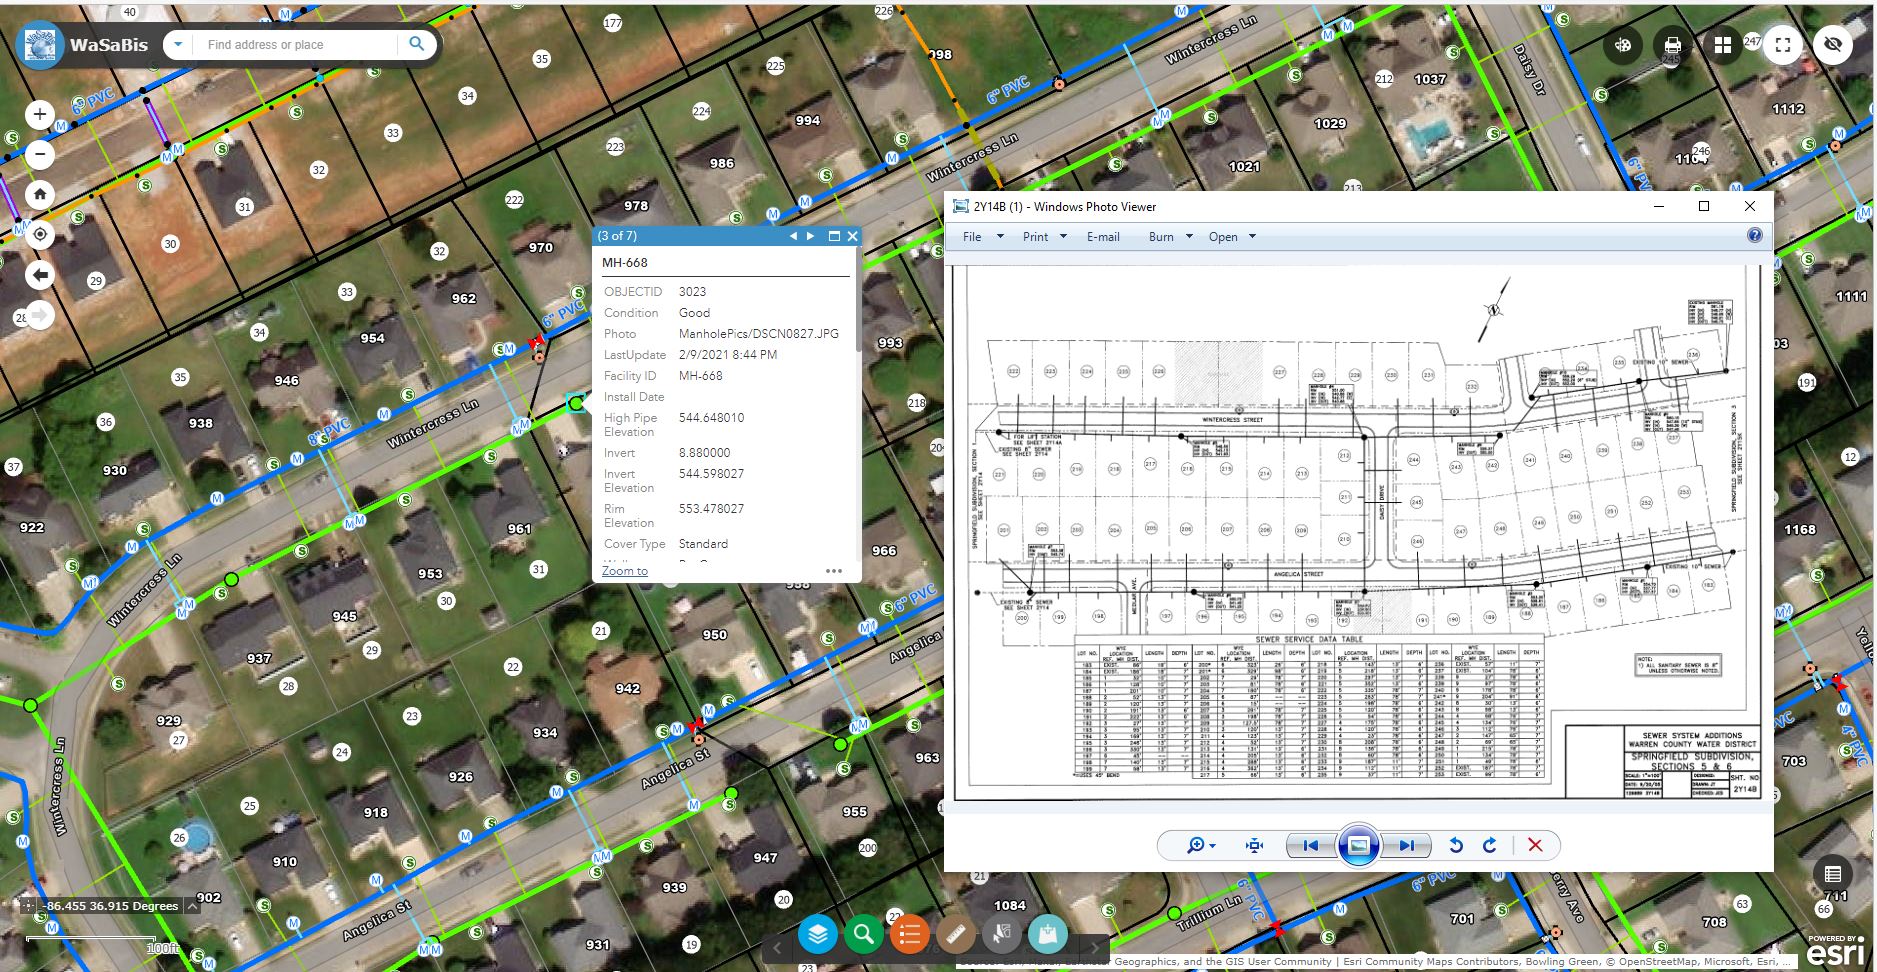Zoom in on the WaSaBis map

coord(40,114)
